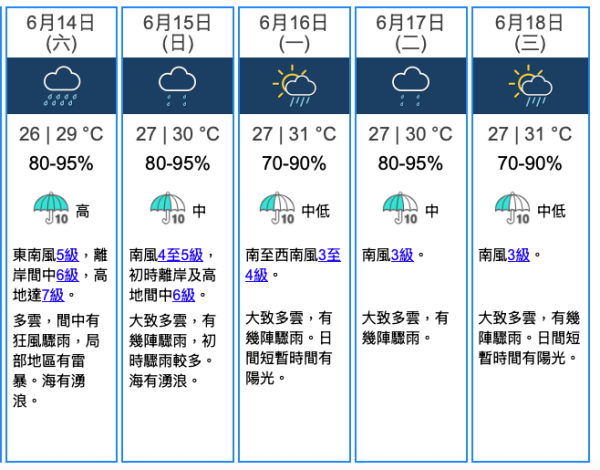The width and height of the screenshot is (600, 470).
Task: Click the umbrella rain probability icon marked 高
Action: (51, 208)
